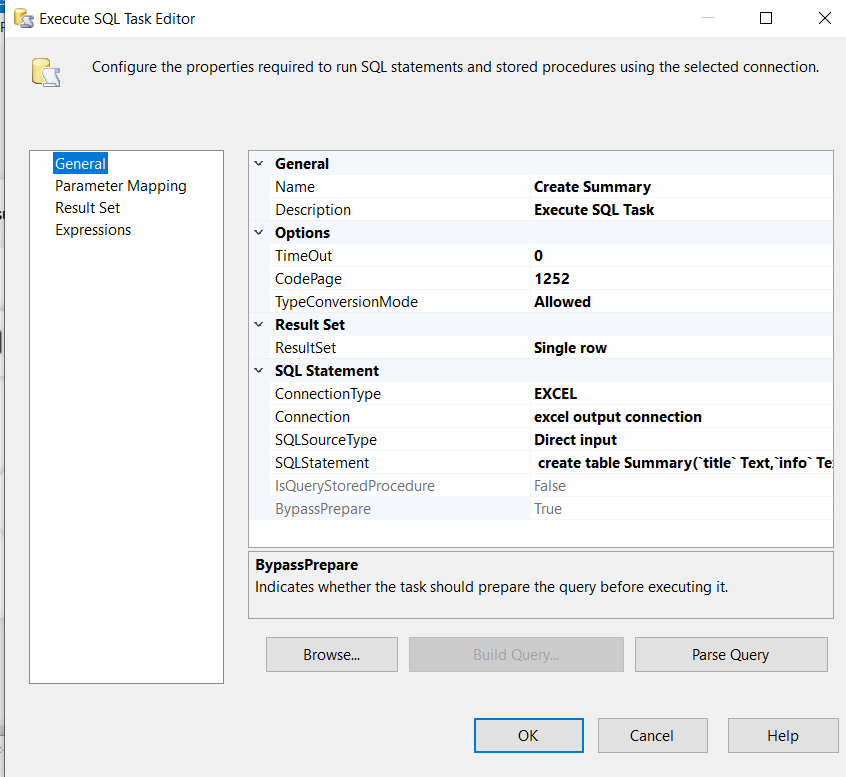Open Help for the Execute SQL Task
The height and width of the screenshot is (777, 846).
point(783,735)
